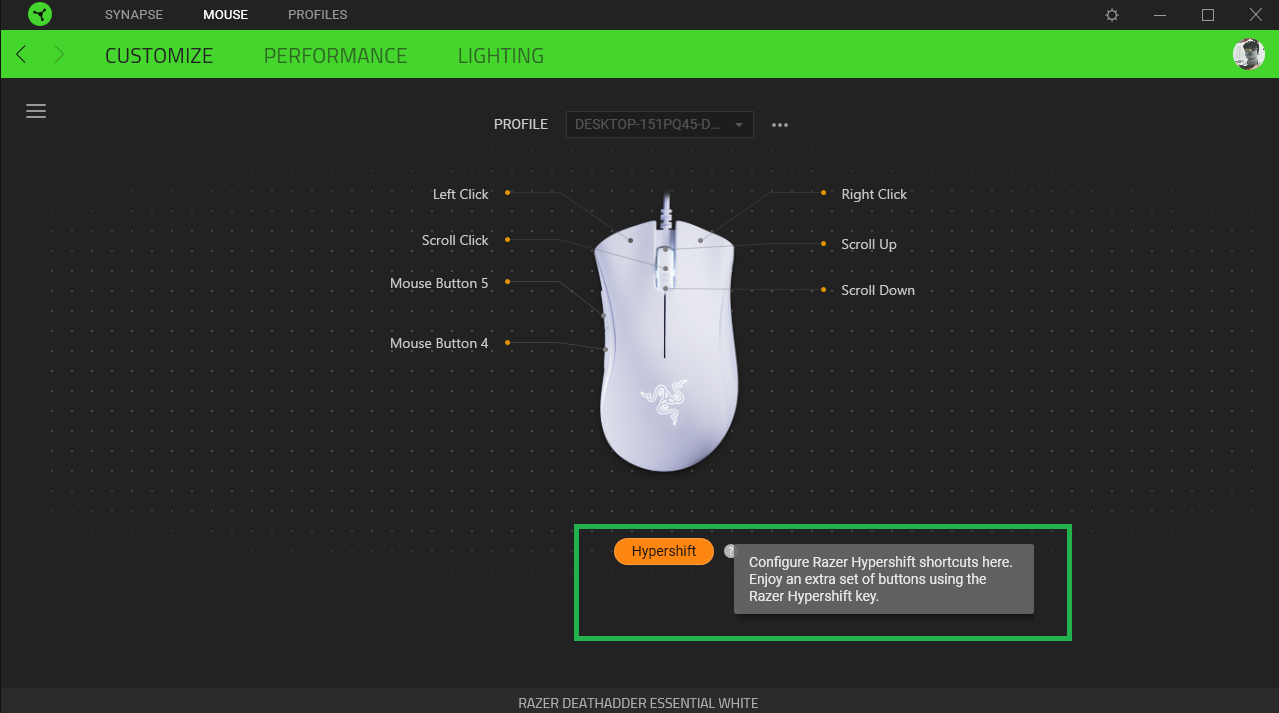Open the settings gear icon
1279x713 pixels.
[x=1112, y=15]
